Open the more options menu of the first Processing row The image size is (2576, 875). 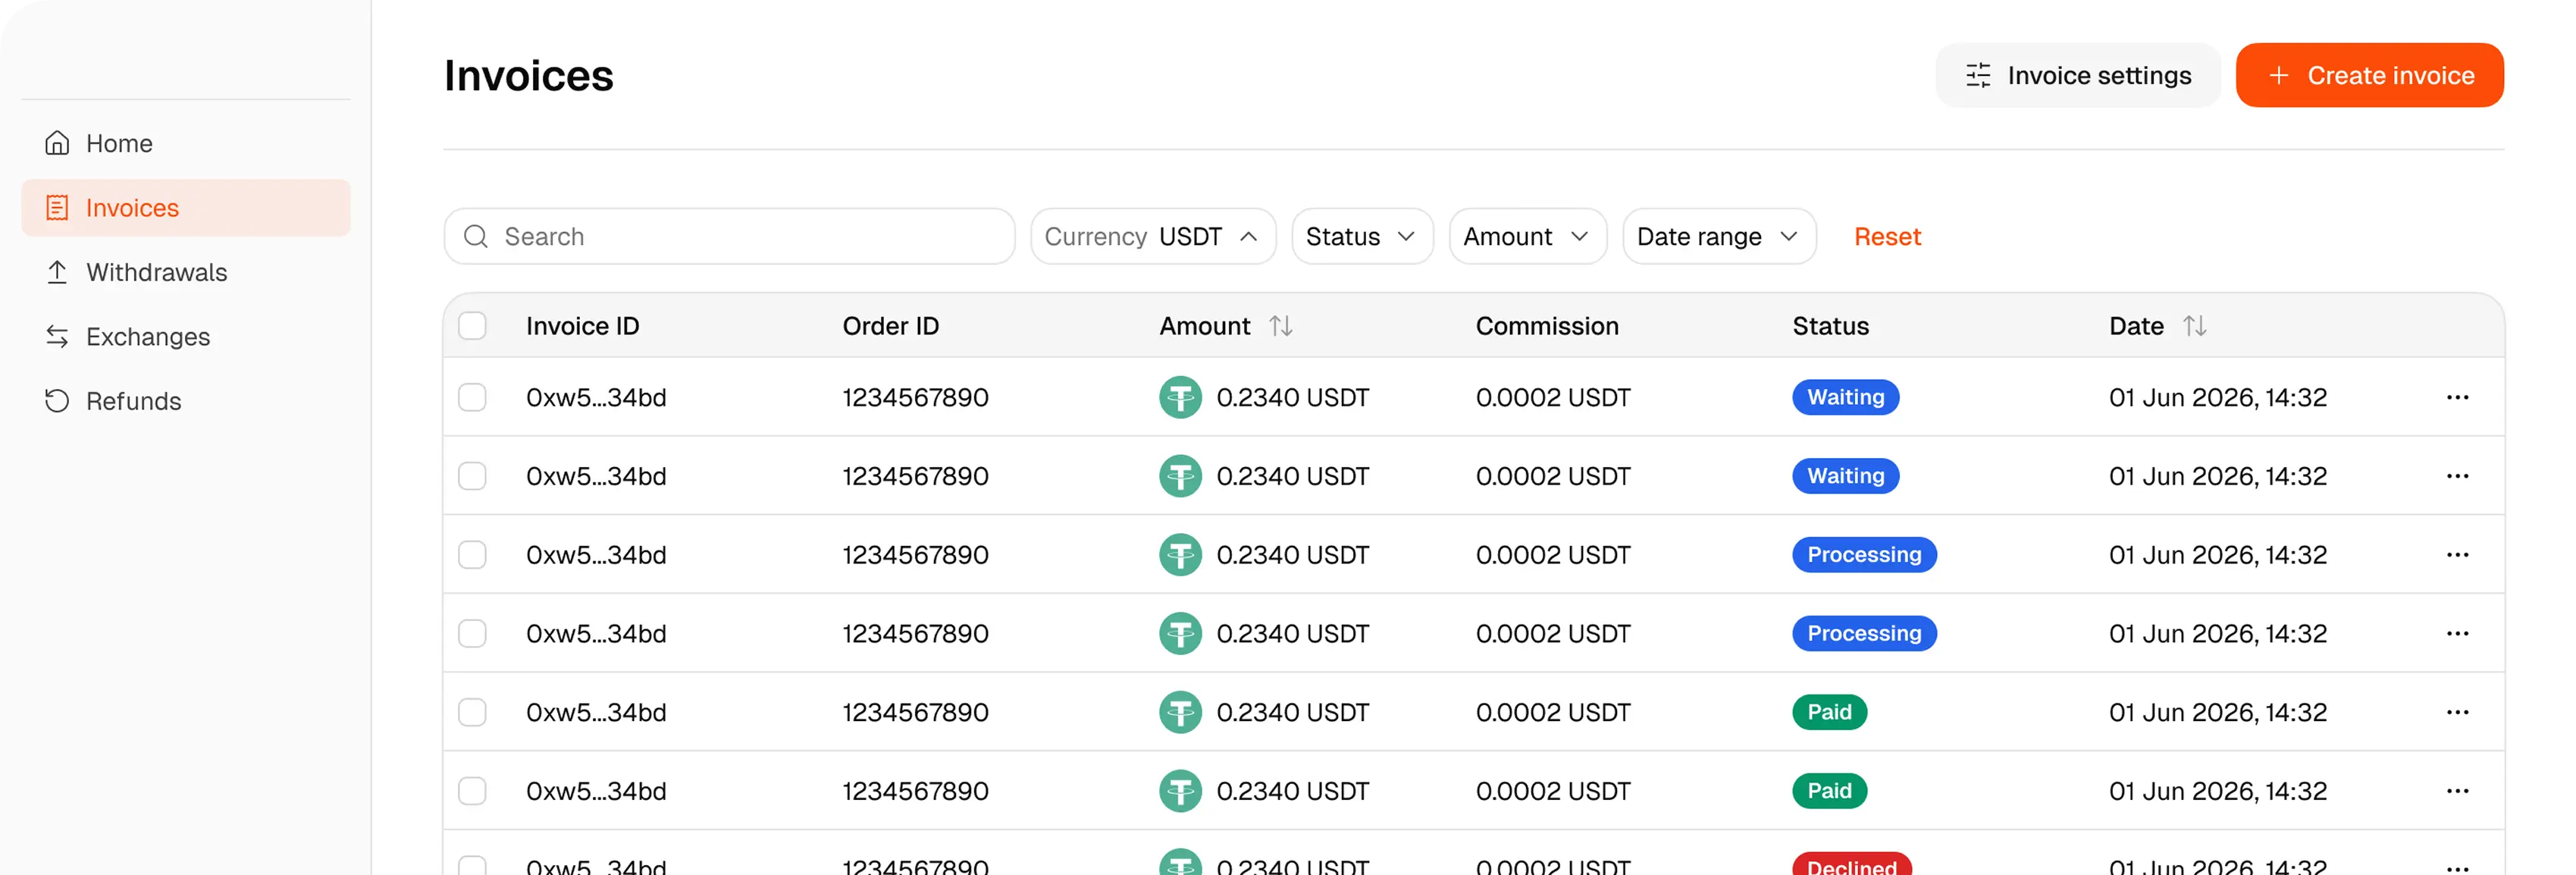tap(2457, 555)
